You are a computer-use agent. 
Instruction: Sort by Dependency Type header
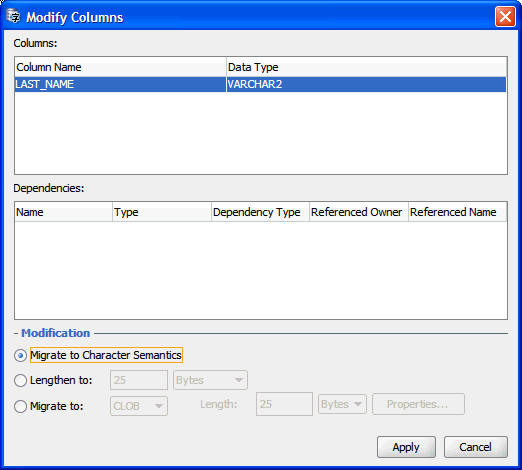pyautogui.click(x=260, y=212)
